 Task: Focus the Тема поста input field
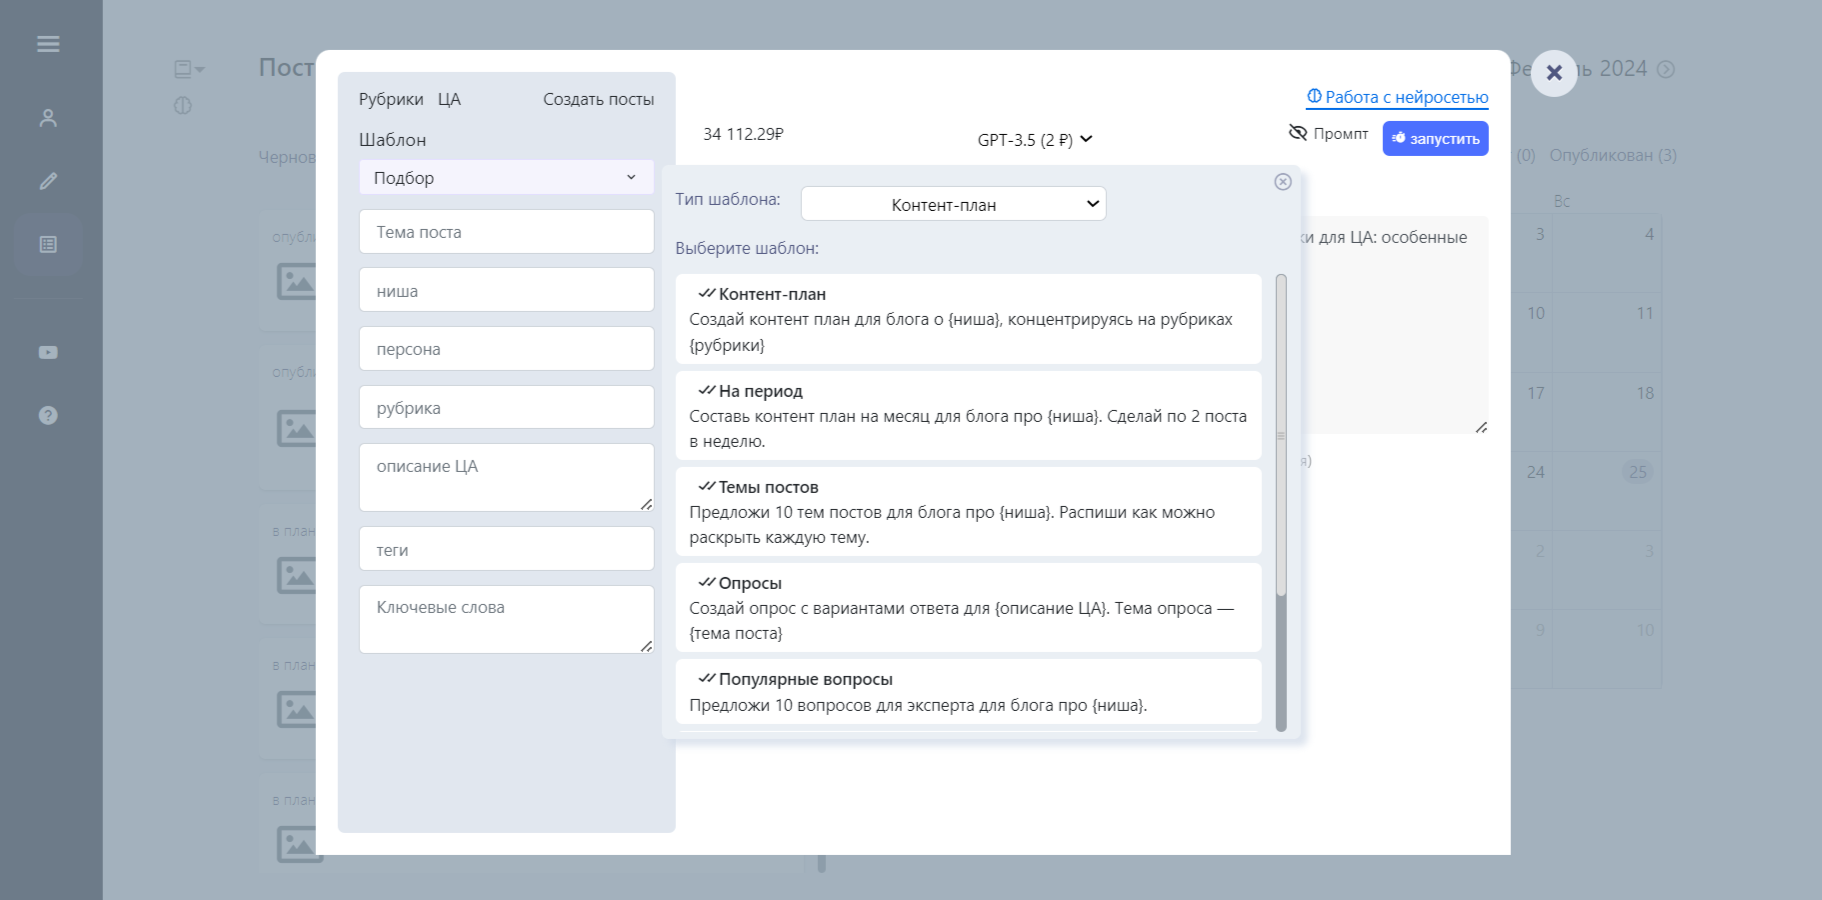pyautogui.click(x=506, y=232)
